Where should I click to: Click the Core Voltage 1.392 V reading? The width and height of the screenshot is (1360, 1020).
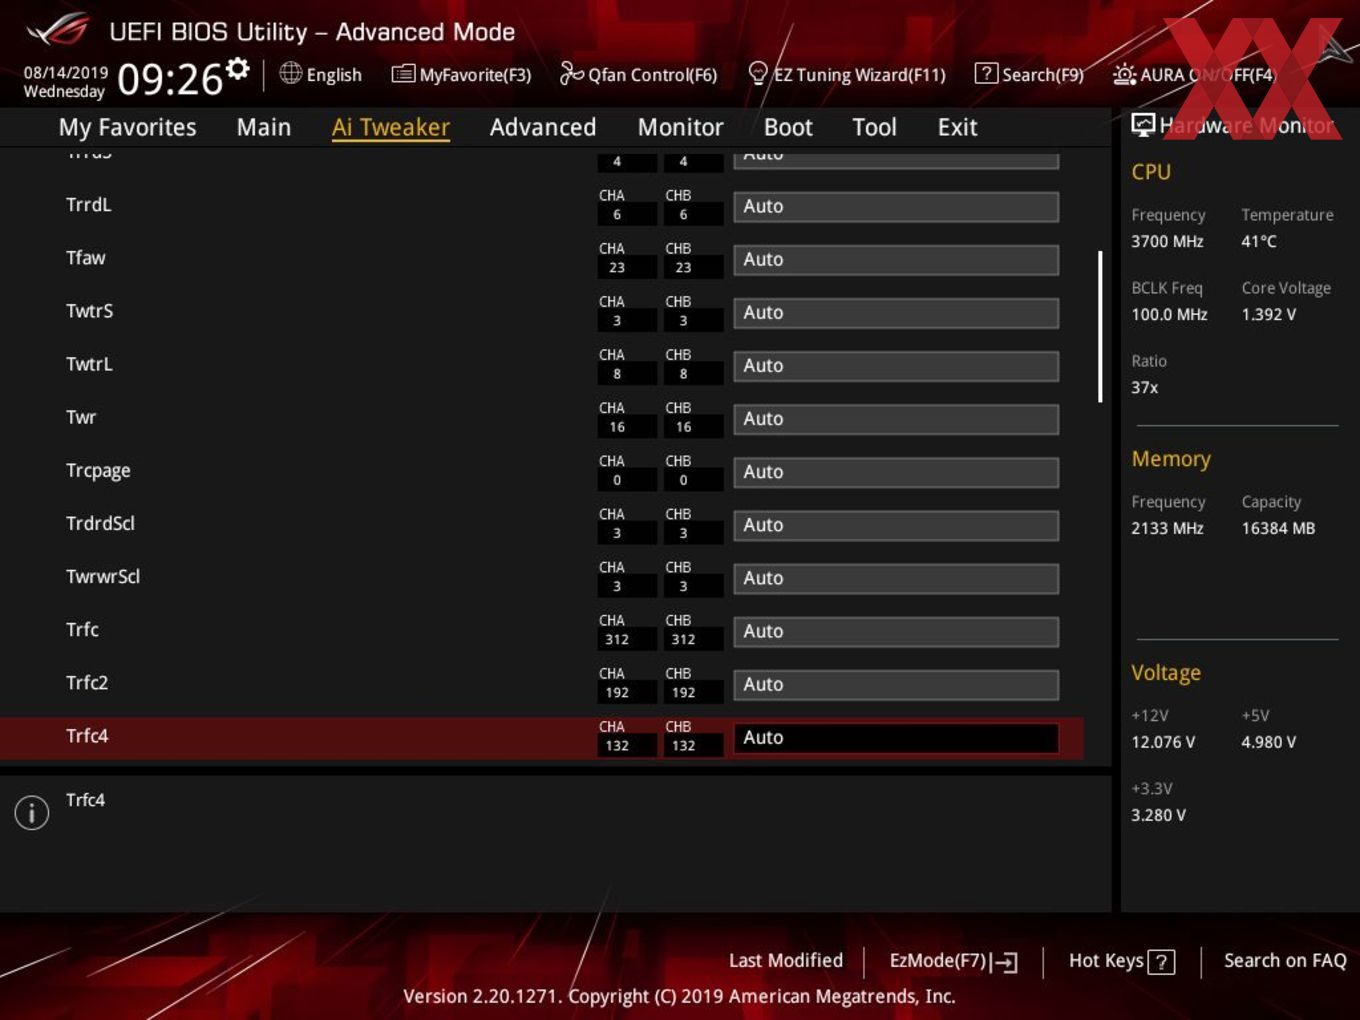coord(1268,314)
